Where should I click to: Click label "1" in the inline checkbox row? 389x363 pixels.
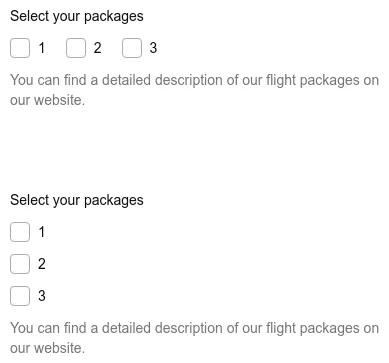[x=42, y=48]
